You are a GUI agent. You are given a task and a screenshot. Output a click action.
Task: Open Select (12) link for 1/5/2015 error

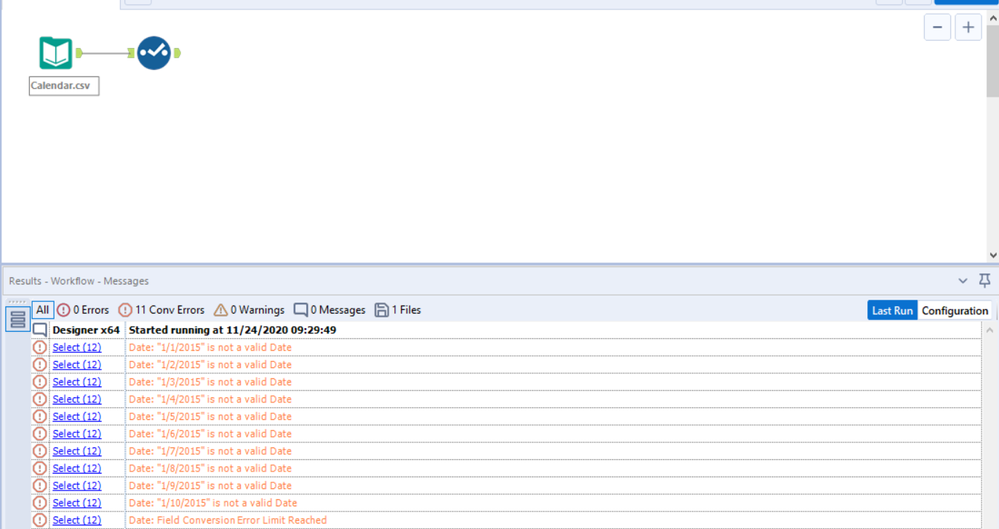click(76, 416)
